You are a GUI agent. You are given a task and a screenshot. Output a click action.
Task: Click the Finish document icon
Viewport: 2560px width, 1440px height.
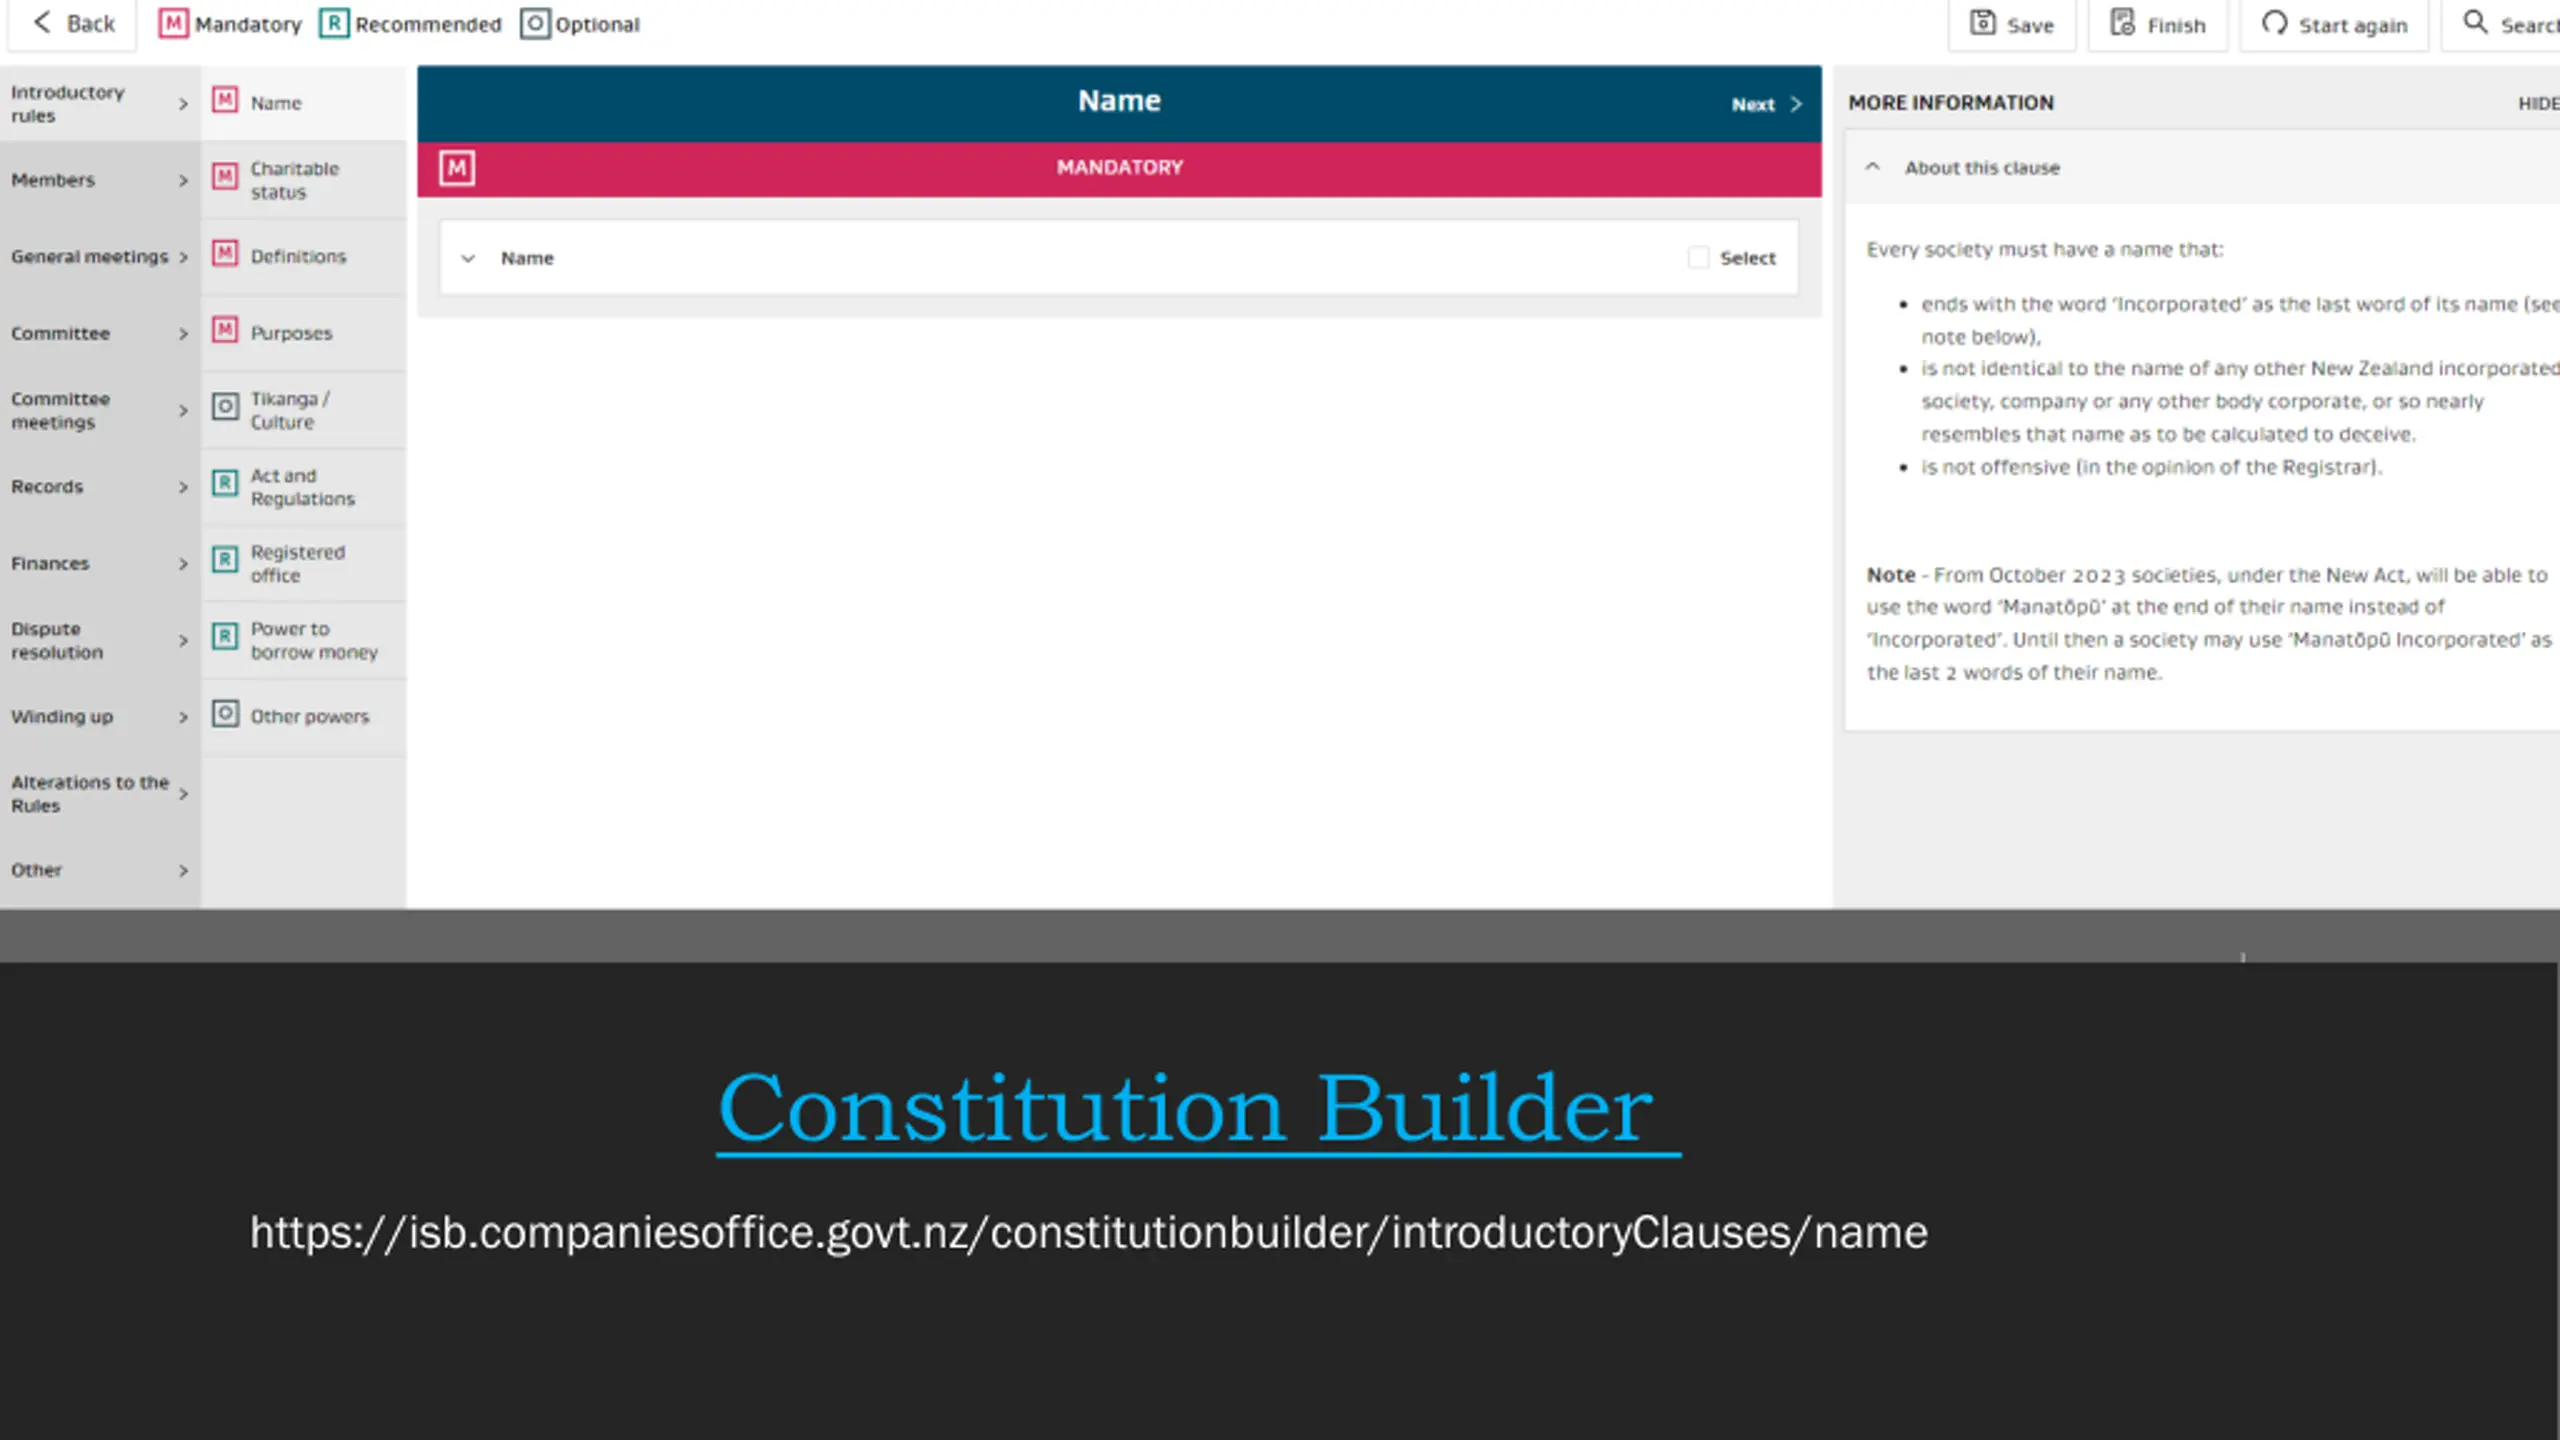point(2123,23)
